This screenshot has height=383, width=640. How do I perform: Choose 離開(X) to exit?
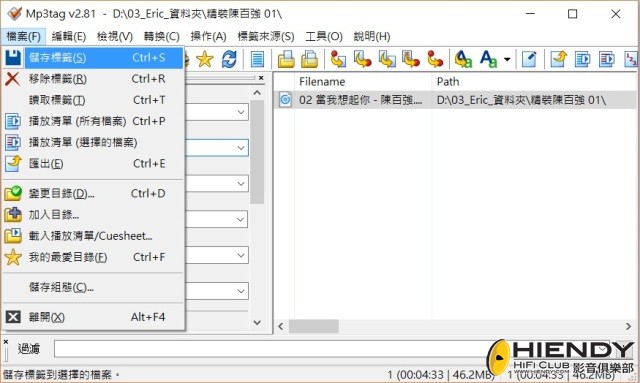tap(93, 317)
